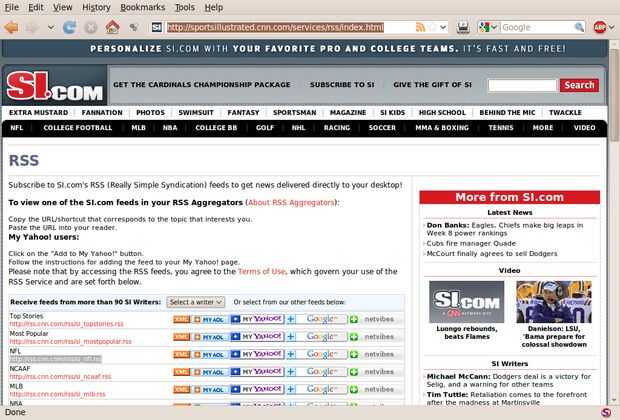
Task: Expand the Select a writer dropdown
Action: pyautogui.click(x=196, y=302)
